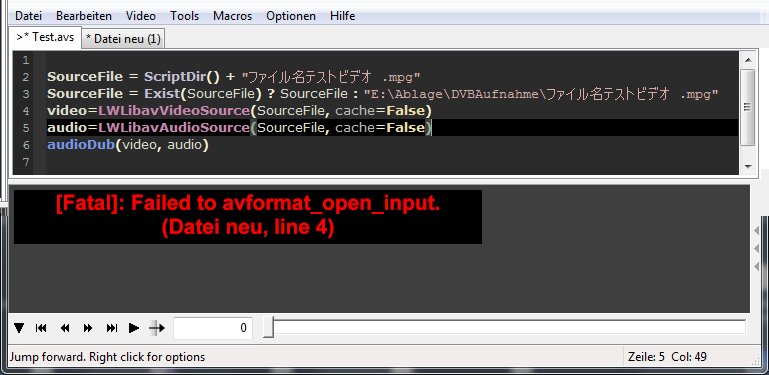Open the Optionen menu
The image size is (769, 375).
point(291,16)
